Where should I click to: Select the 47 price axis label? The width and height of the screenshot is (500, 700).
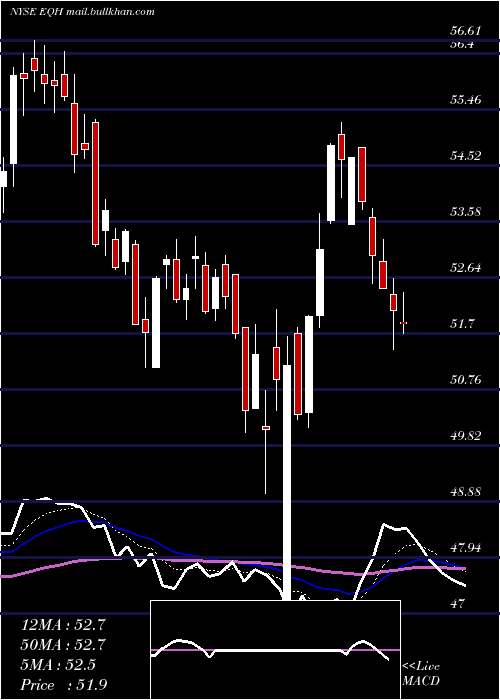[x=457, y=604]
